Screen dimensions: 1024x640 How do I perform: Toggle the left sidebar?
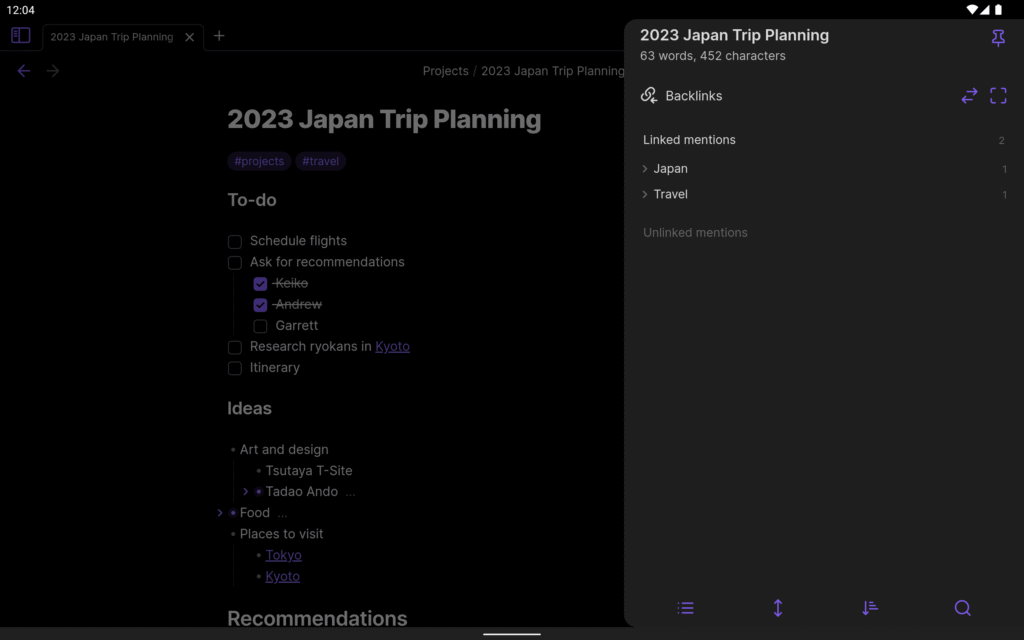(19, 35)
